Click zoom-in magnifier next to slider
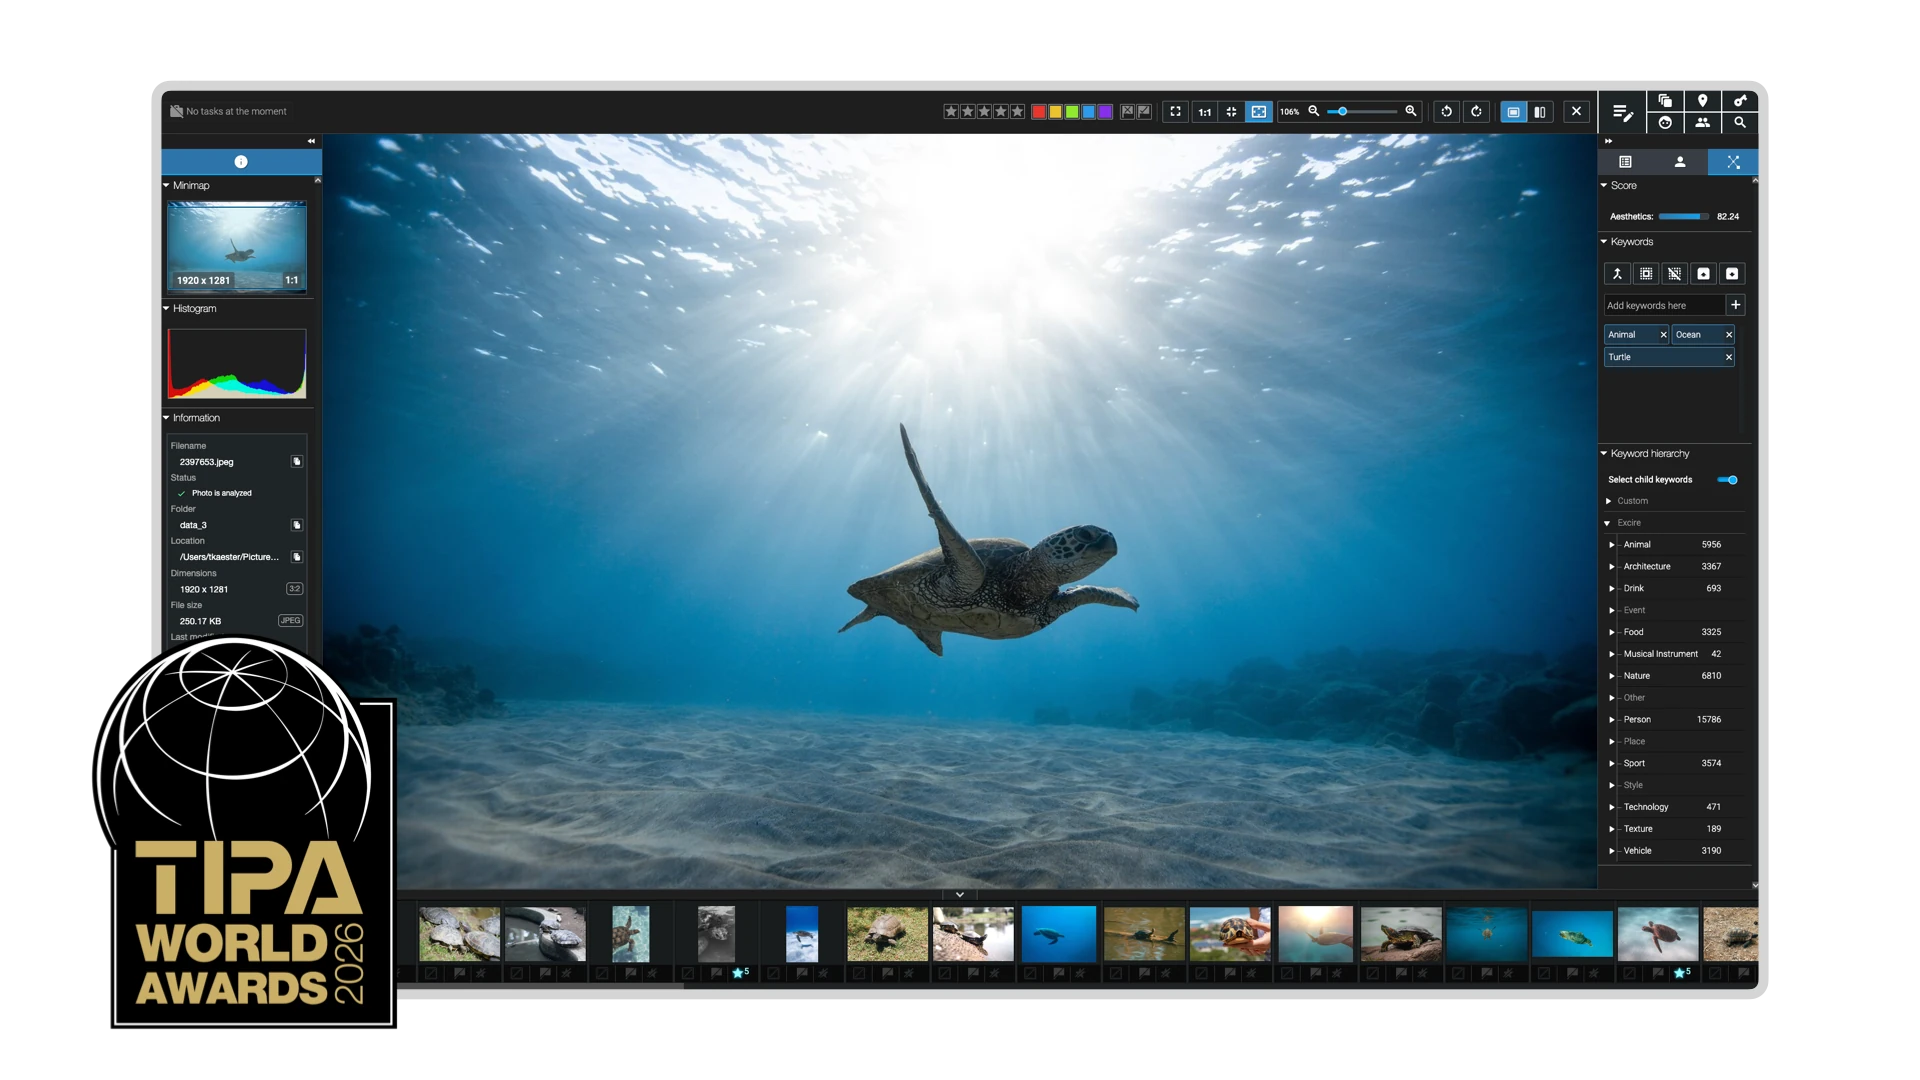The image size is (1920, 1080). pos(1411,111)
